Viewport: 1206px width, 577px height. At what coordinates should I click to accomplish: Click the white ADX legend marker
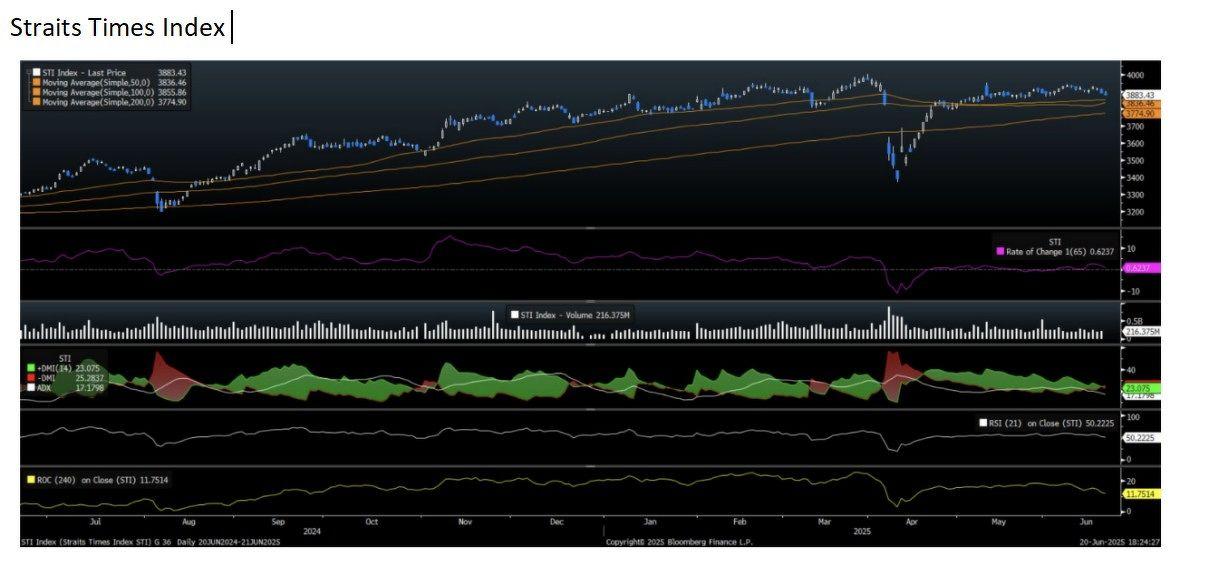[x=31, y=388]
